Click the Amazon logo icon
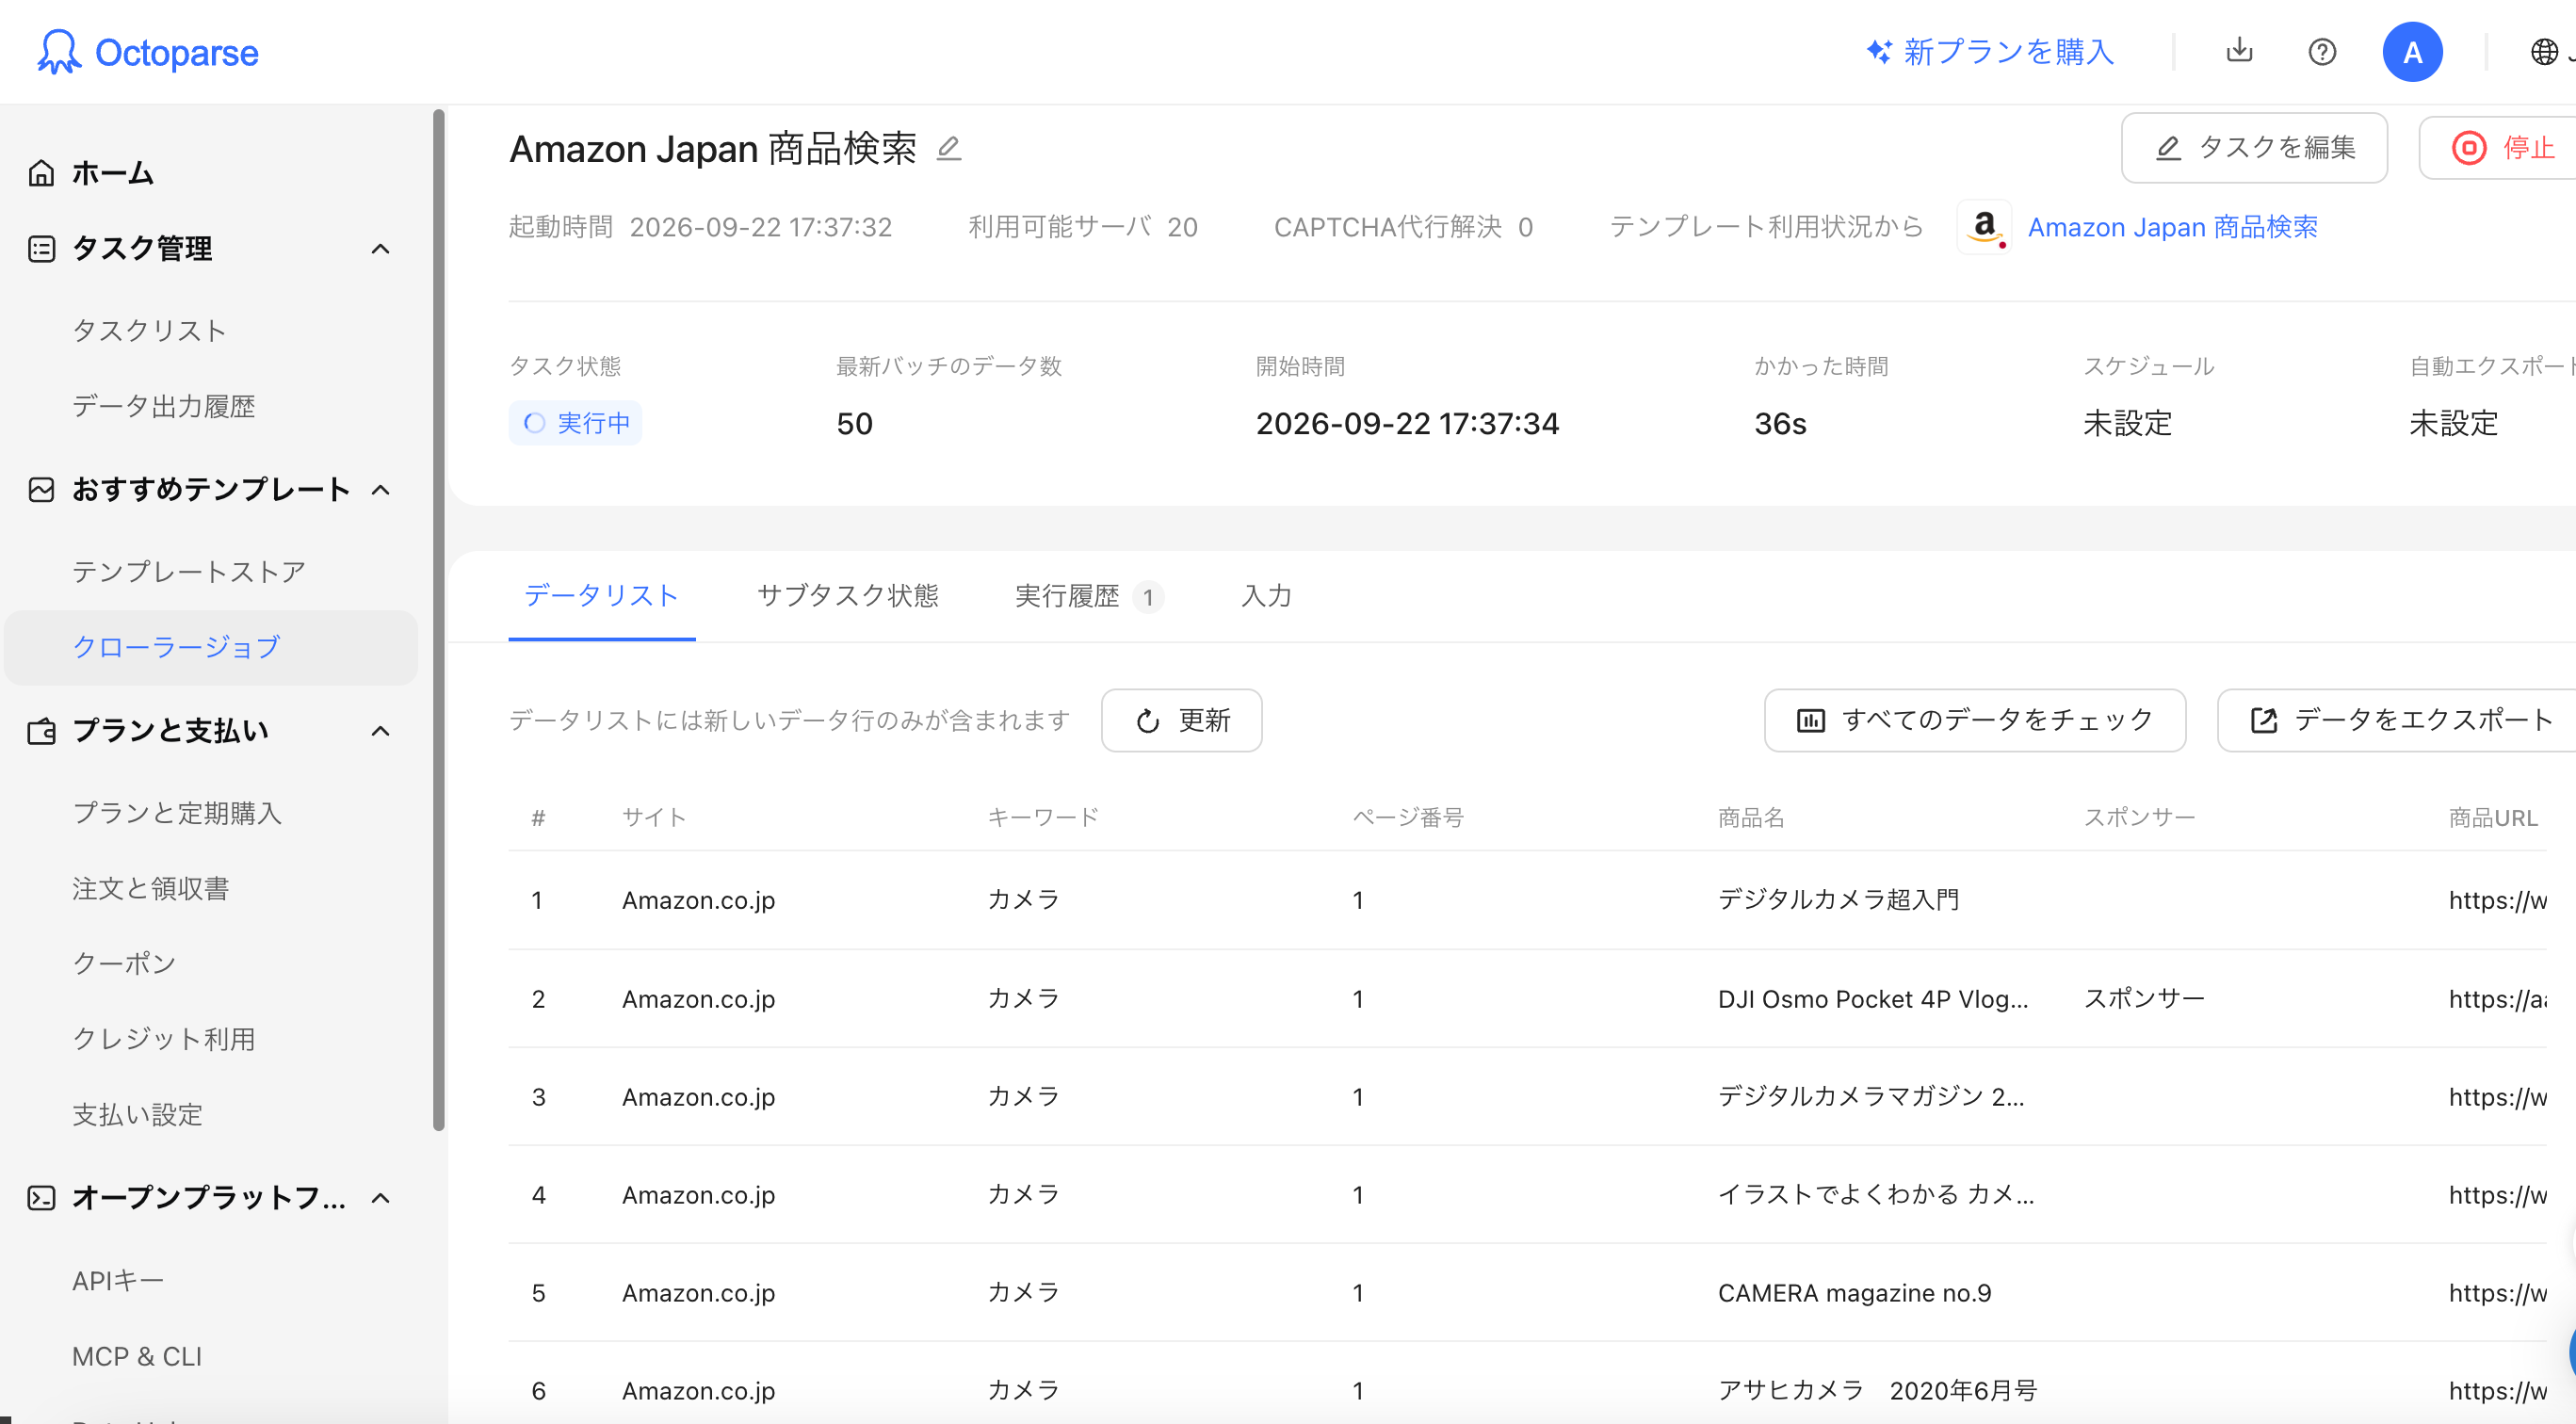 [x=1985, y=227]
